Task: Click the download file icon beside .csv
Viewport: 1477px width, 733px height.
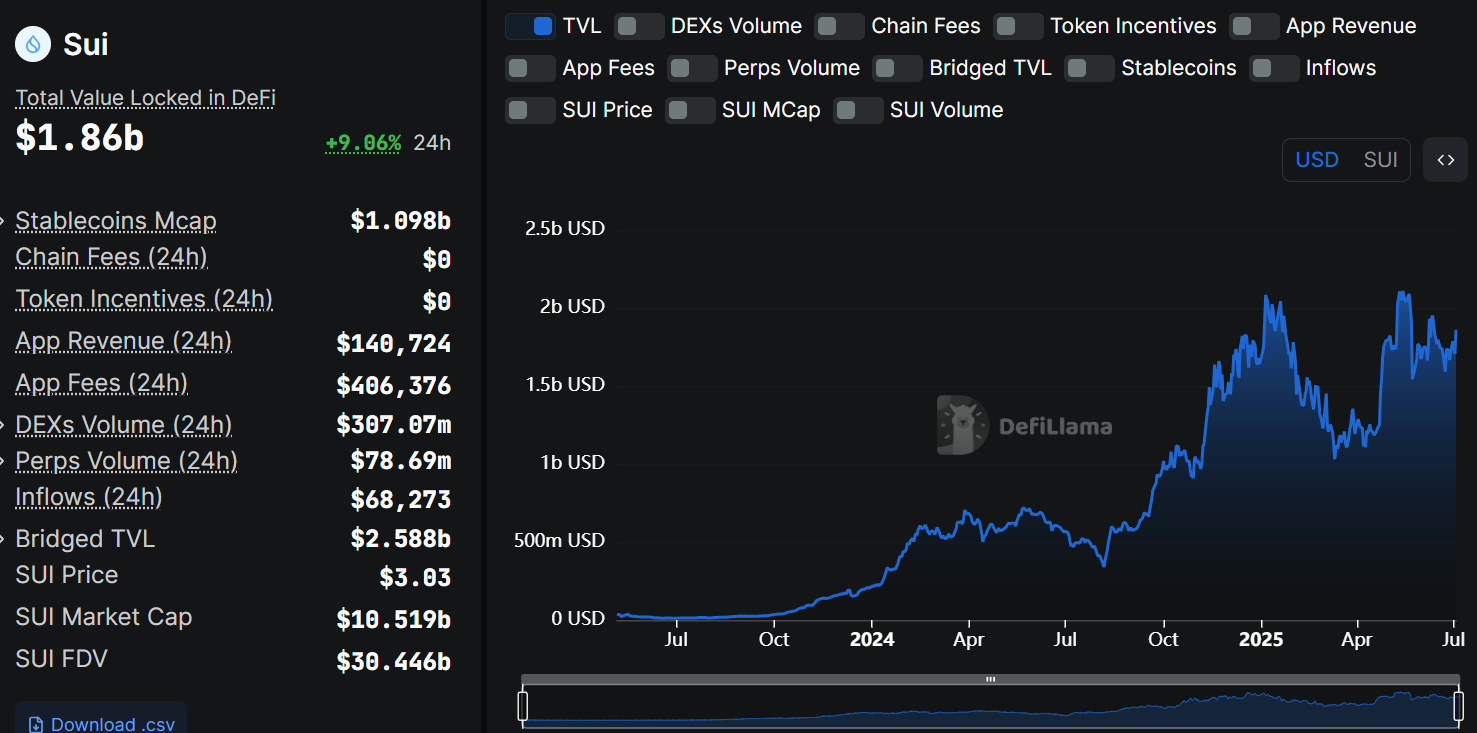Action: (35, 725)
